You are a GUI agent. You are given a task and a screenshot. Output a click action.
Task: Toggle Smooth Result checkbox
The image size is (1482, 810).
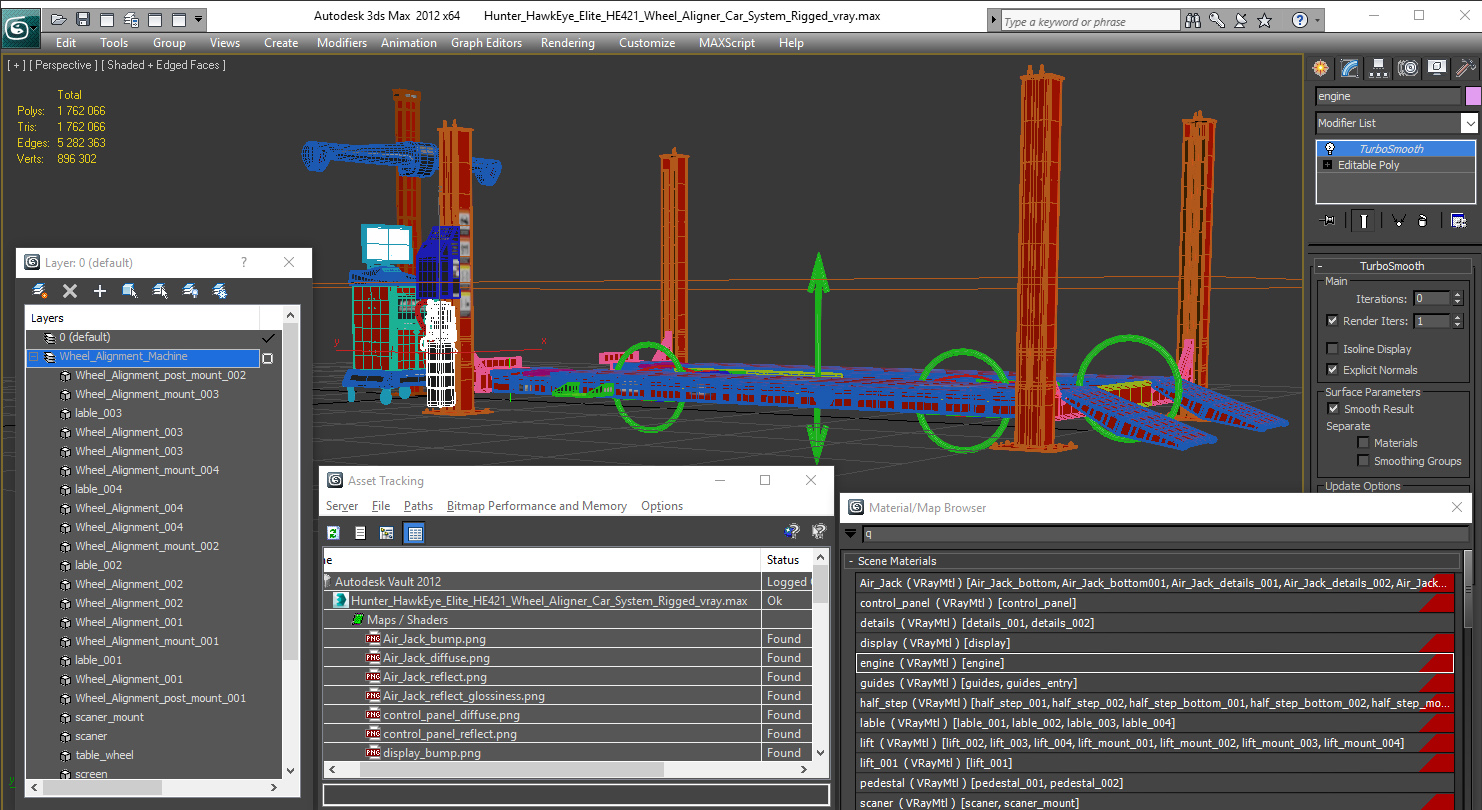[x=1332, y=409]
